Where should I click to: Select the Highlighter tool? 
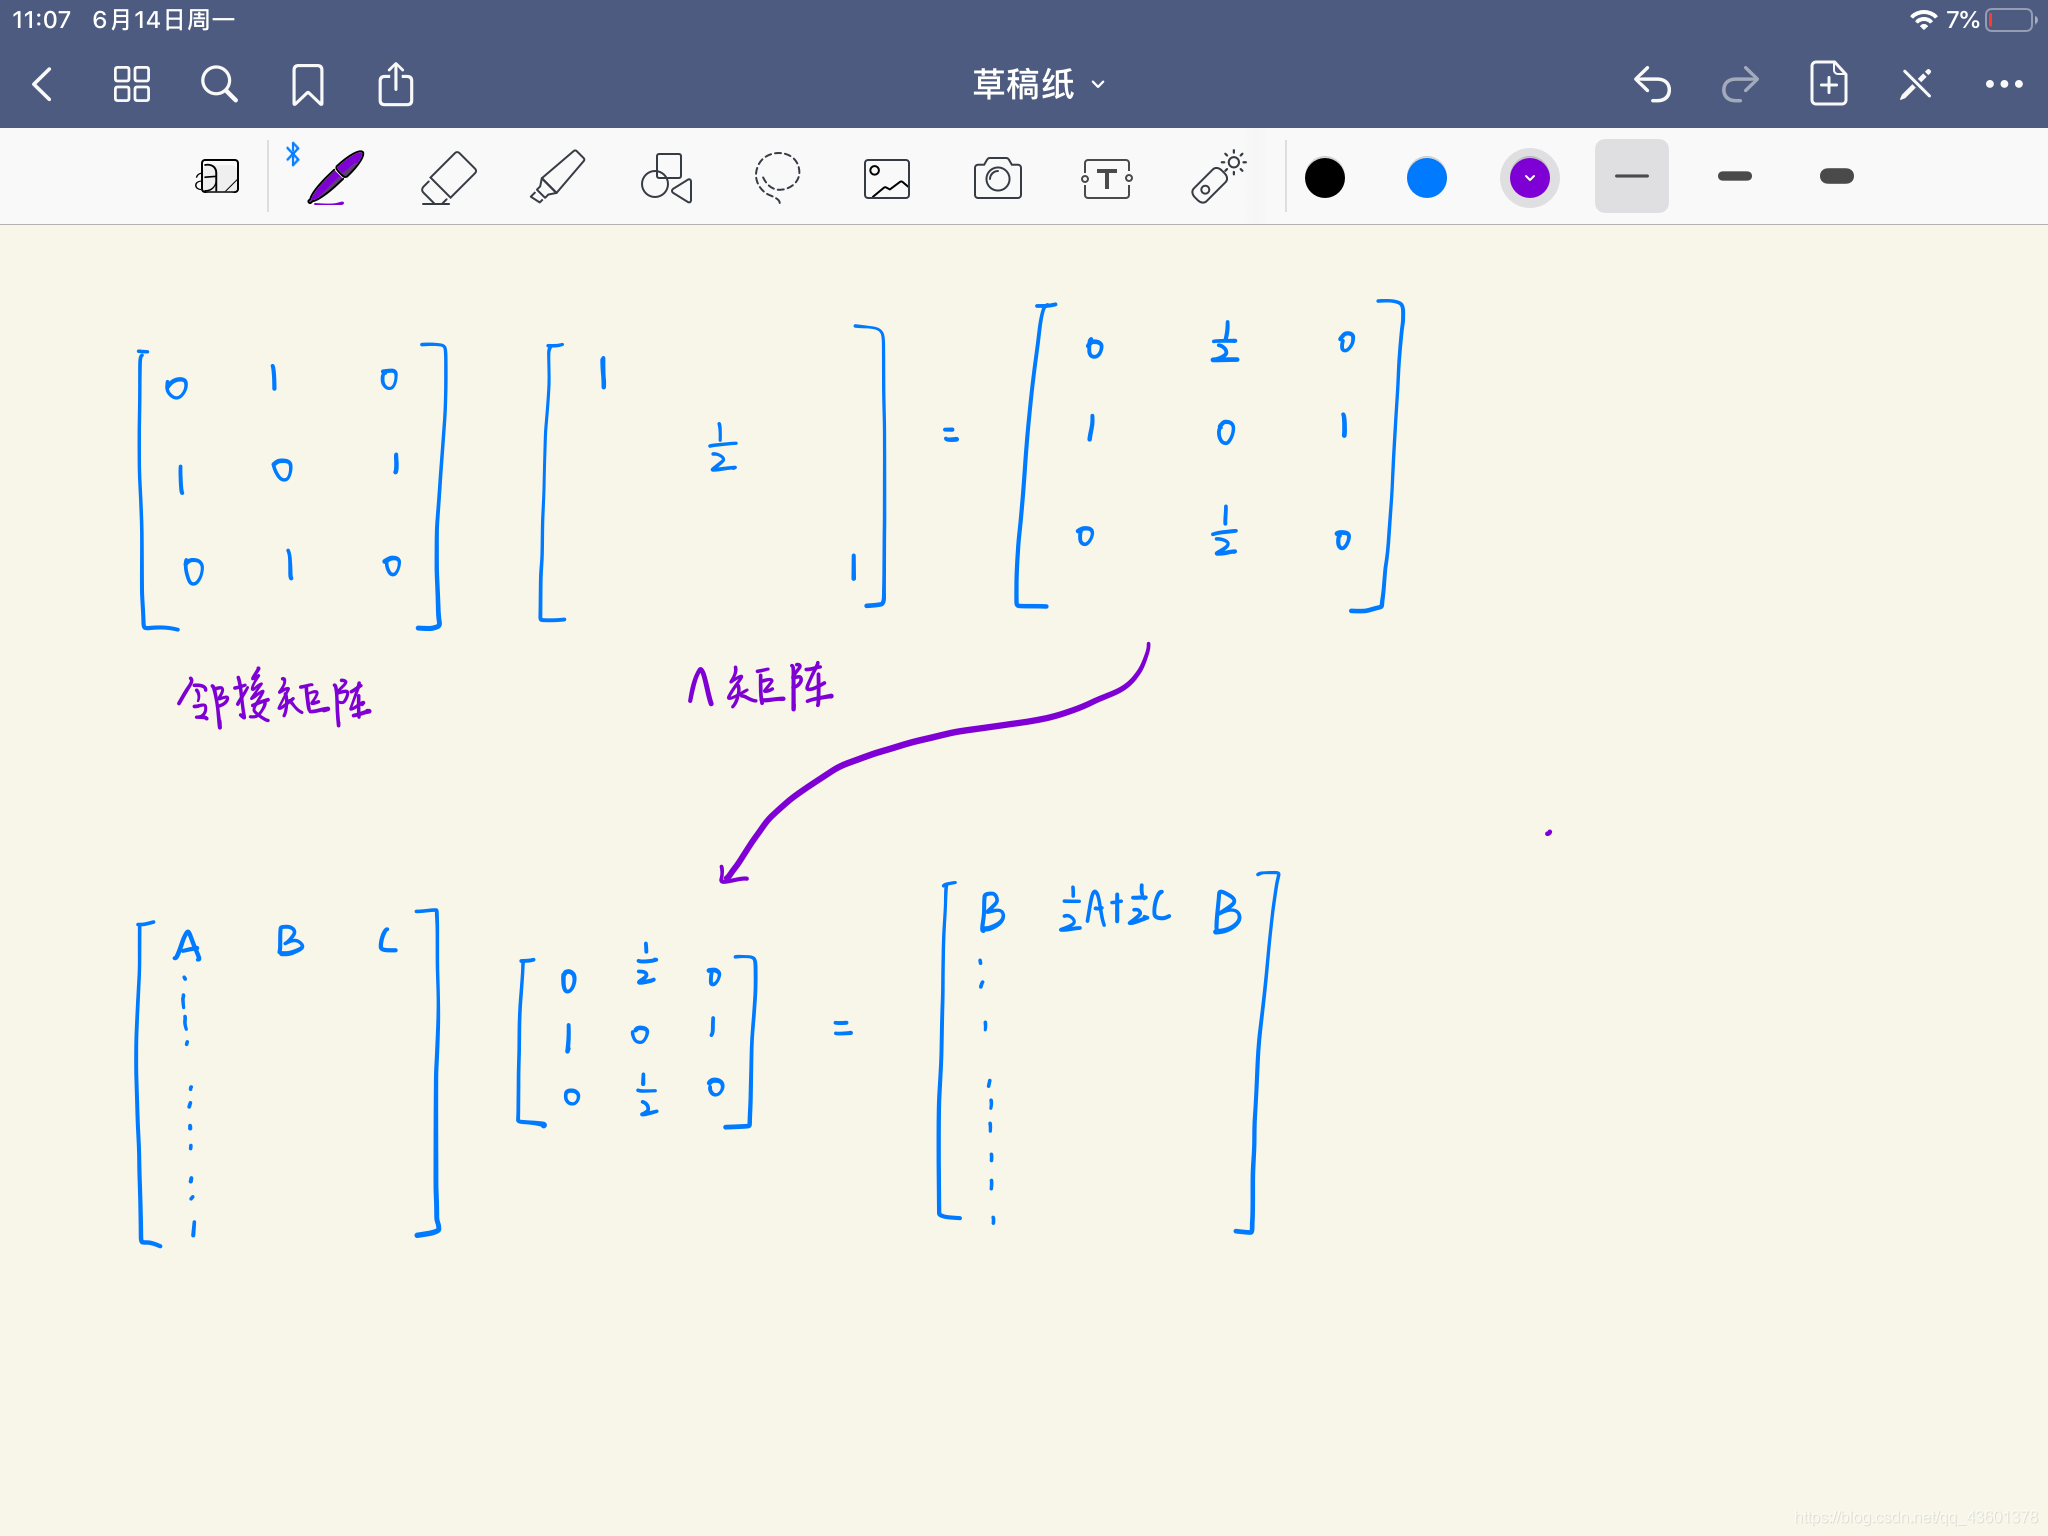click(557, 177)
